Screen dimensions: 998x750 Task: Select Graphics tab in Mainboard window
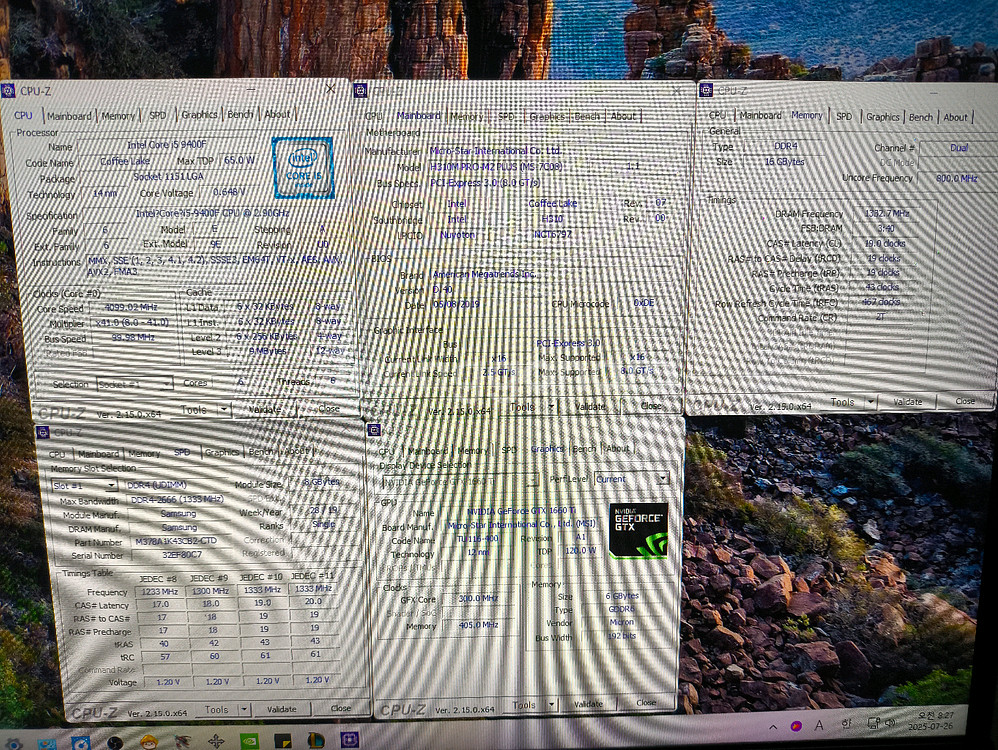(547, 117)
